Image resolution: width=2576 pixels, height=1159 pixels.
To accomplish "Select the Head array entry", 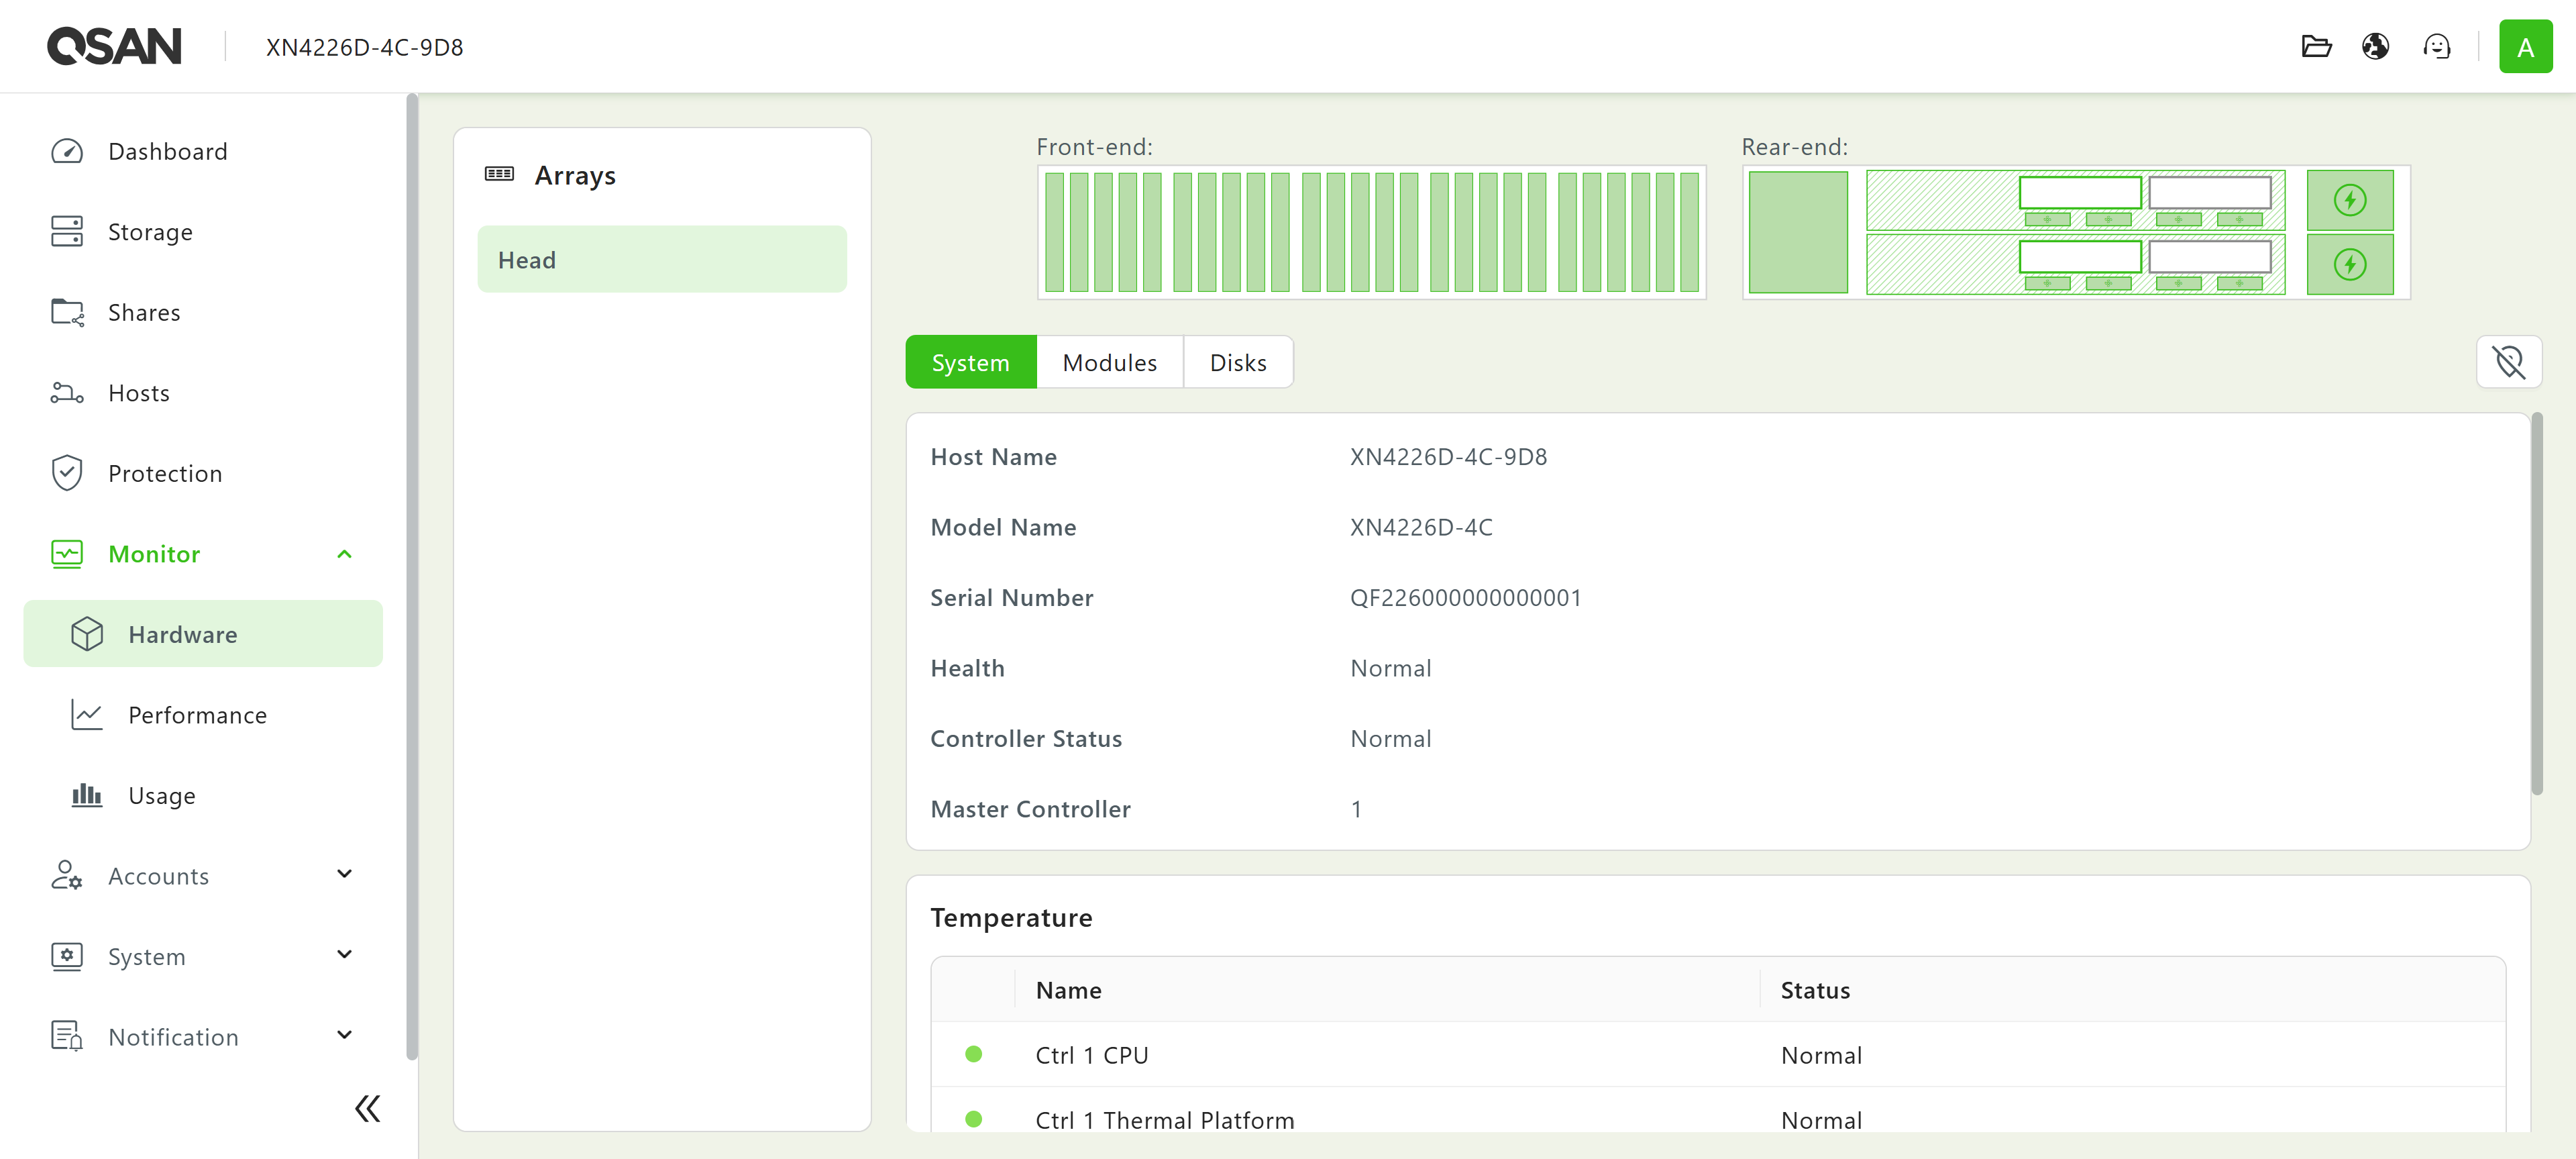I will click(x=661, y=260).
